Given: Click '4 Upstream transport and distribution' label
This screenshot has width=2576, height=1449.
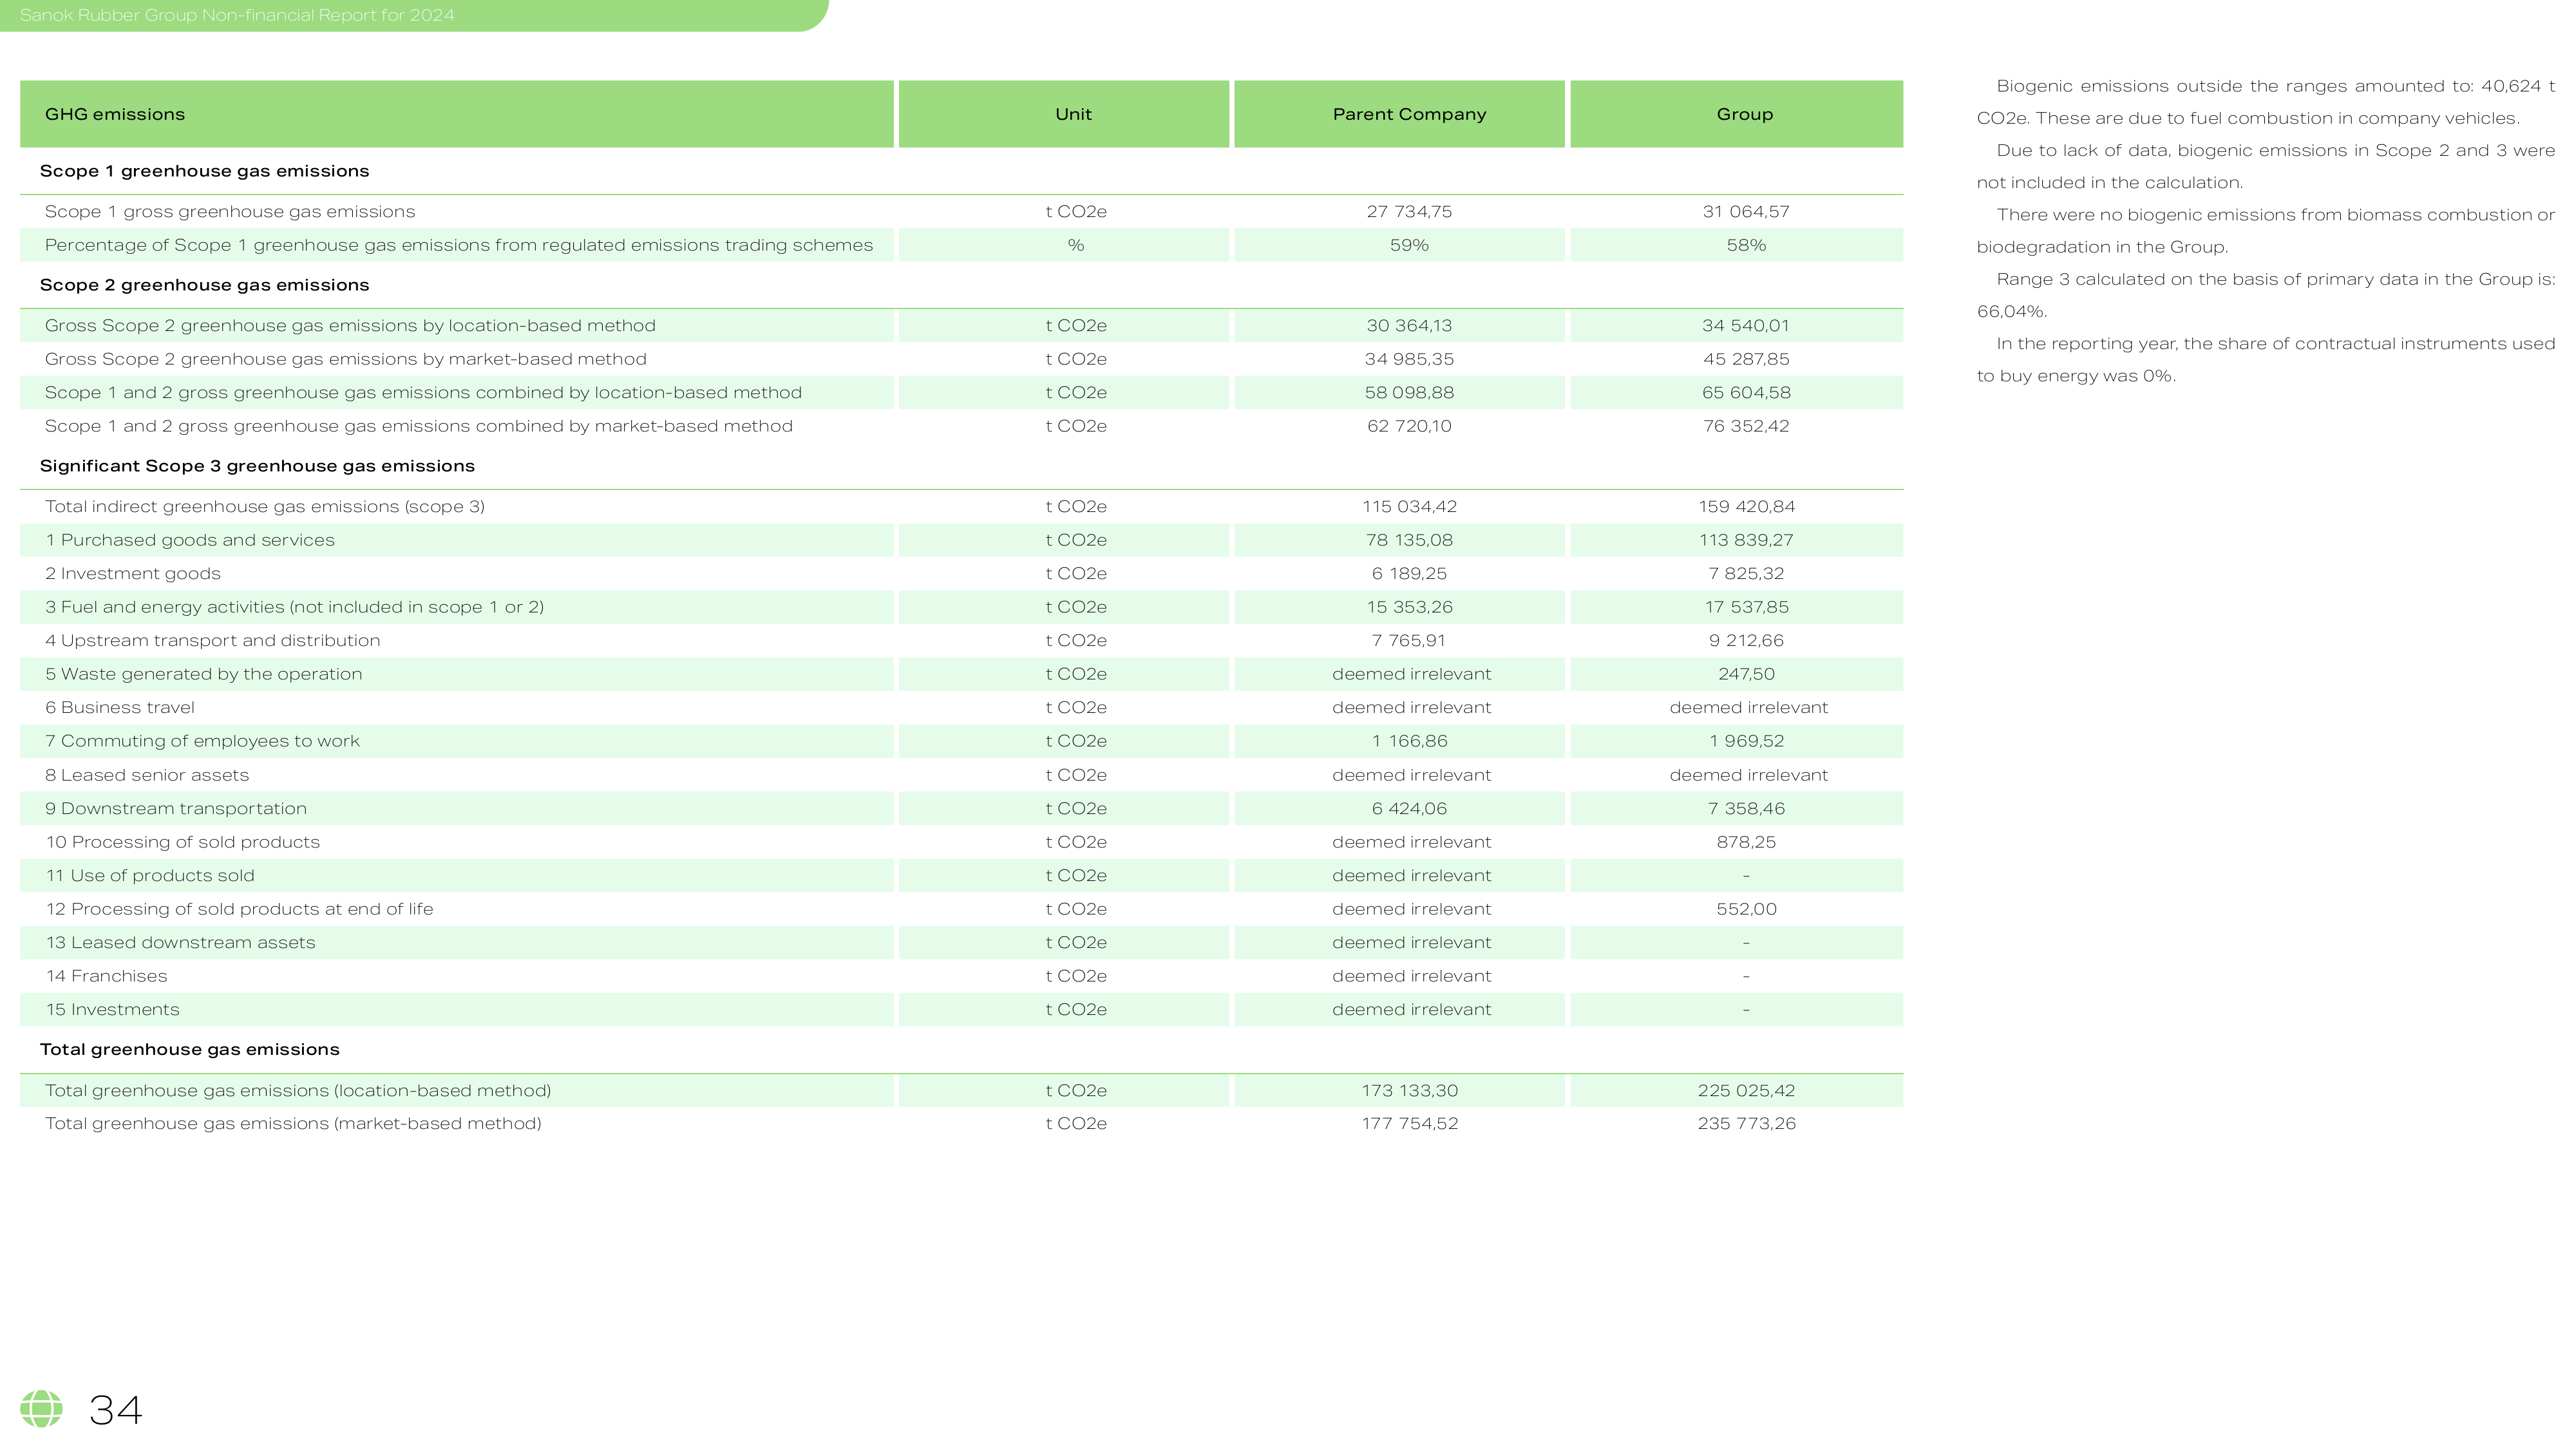Looking at the screenshot, I should click(213, 641).
